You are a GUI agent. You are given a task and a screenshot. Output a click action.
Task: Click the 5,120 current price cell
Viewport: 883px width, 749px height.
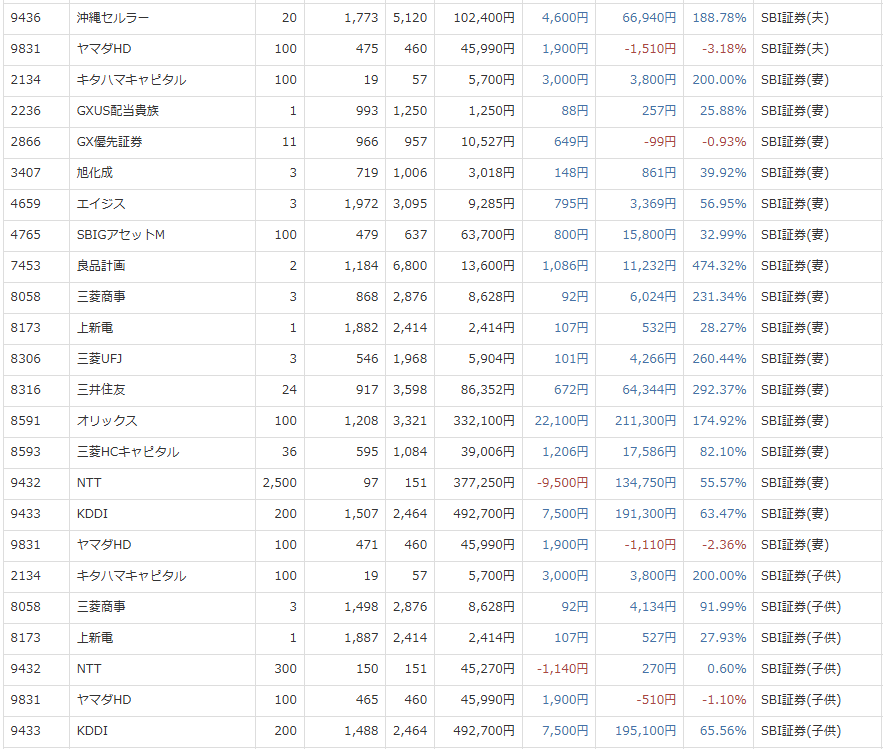click(410, 18)
